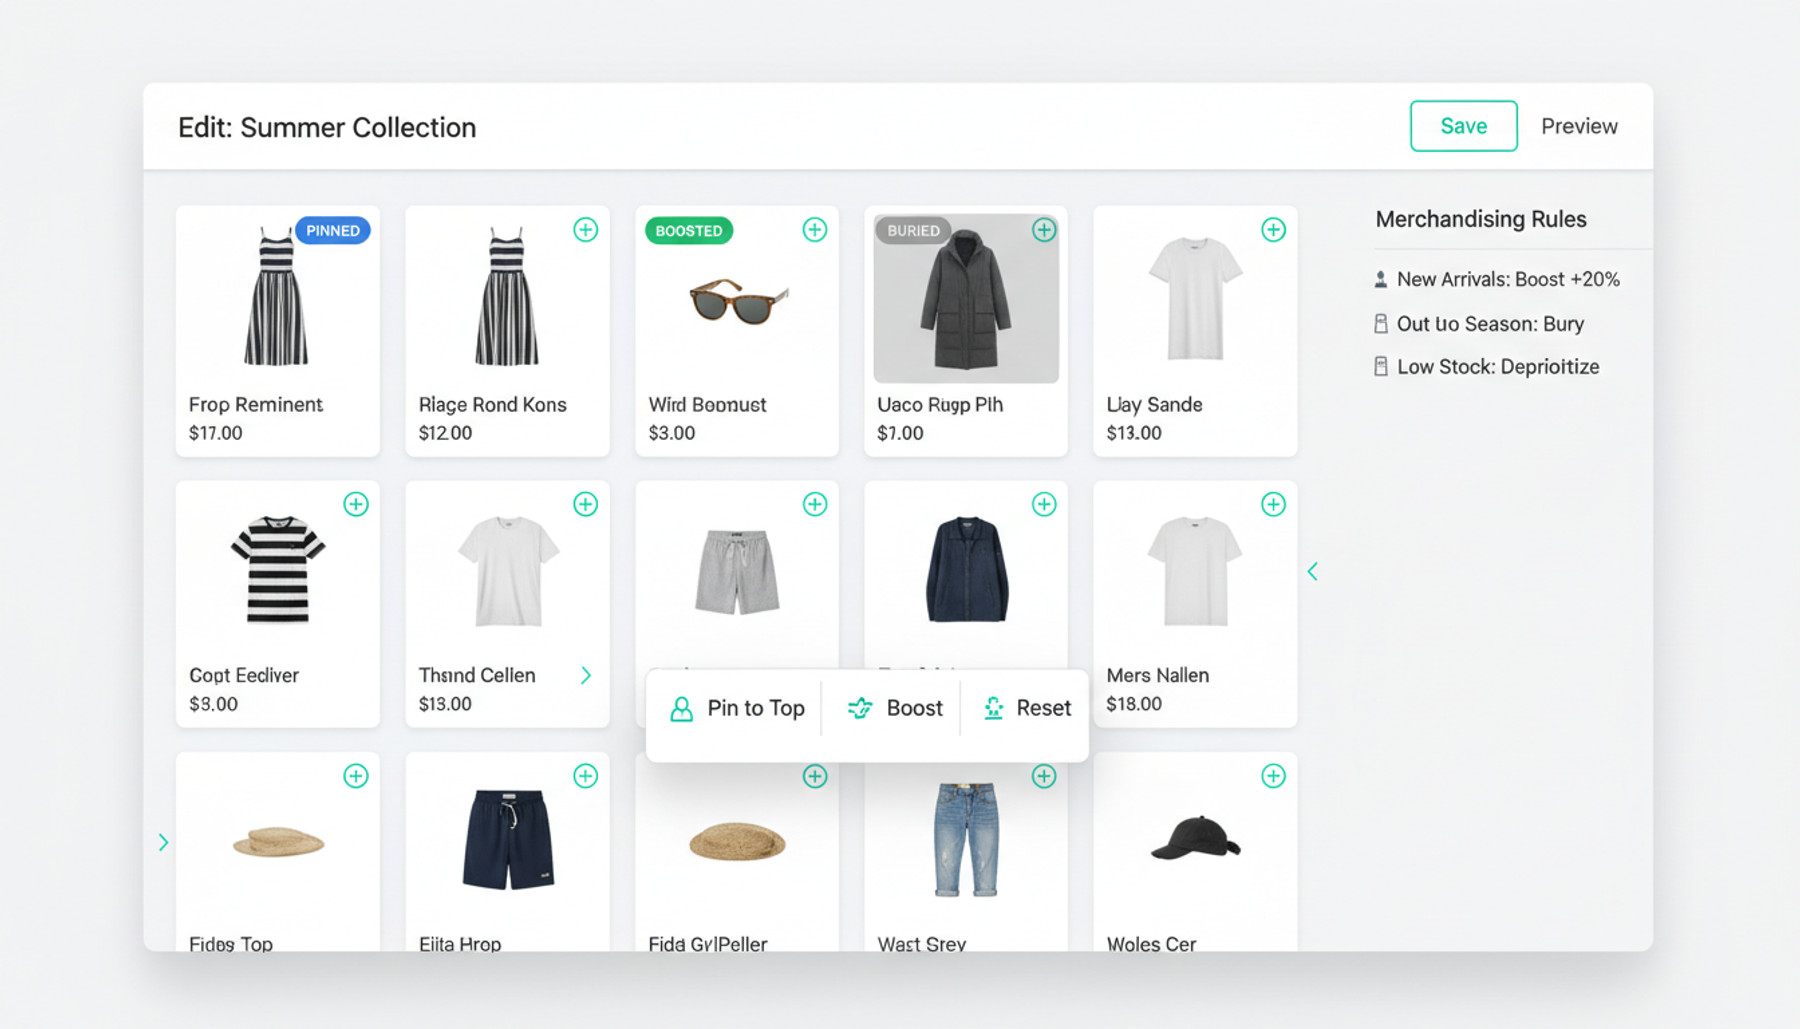Choose Pin to Top from the popup menu

(x=737, y=709)
